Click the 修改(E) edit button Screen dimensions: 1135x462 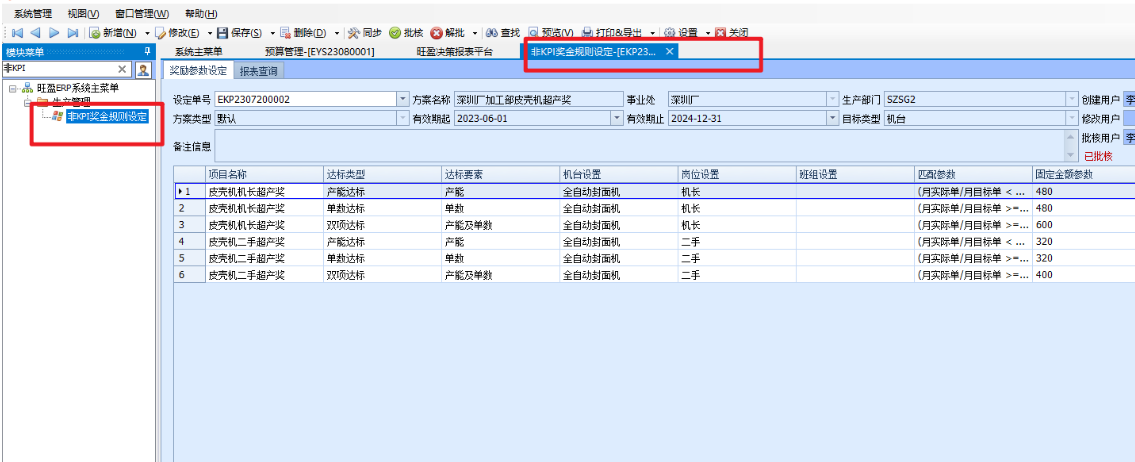[177, 33]
